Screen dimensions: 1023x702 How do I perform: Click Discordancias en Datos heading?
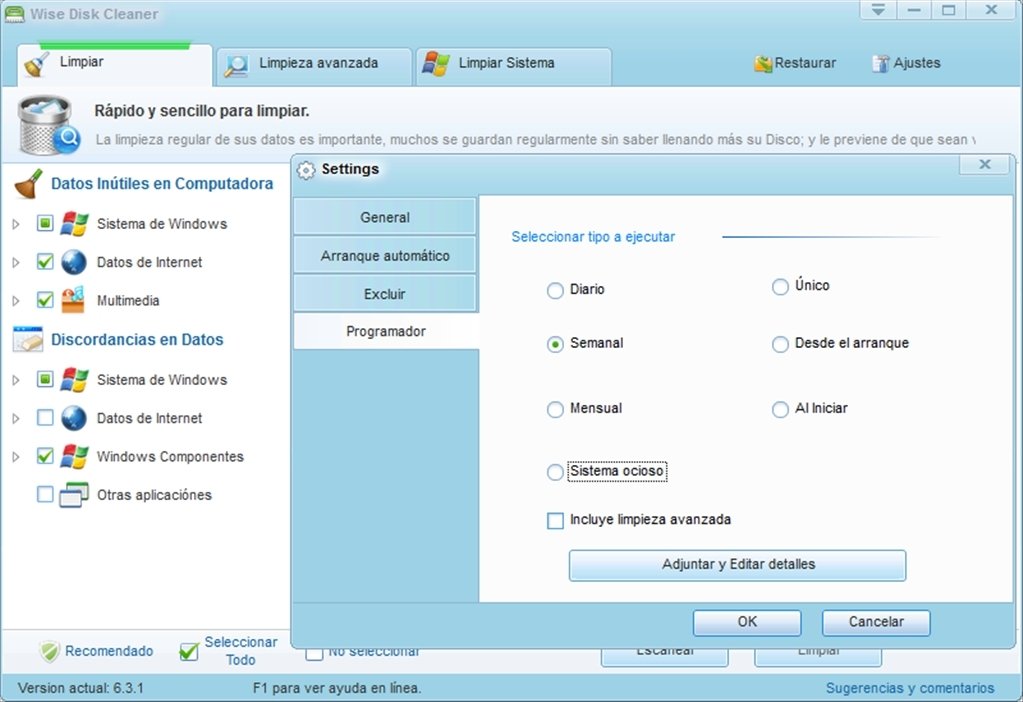pos(137,340)
